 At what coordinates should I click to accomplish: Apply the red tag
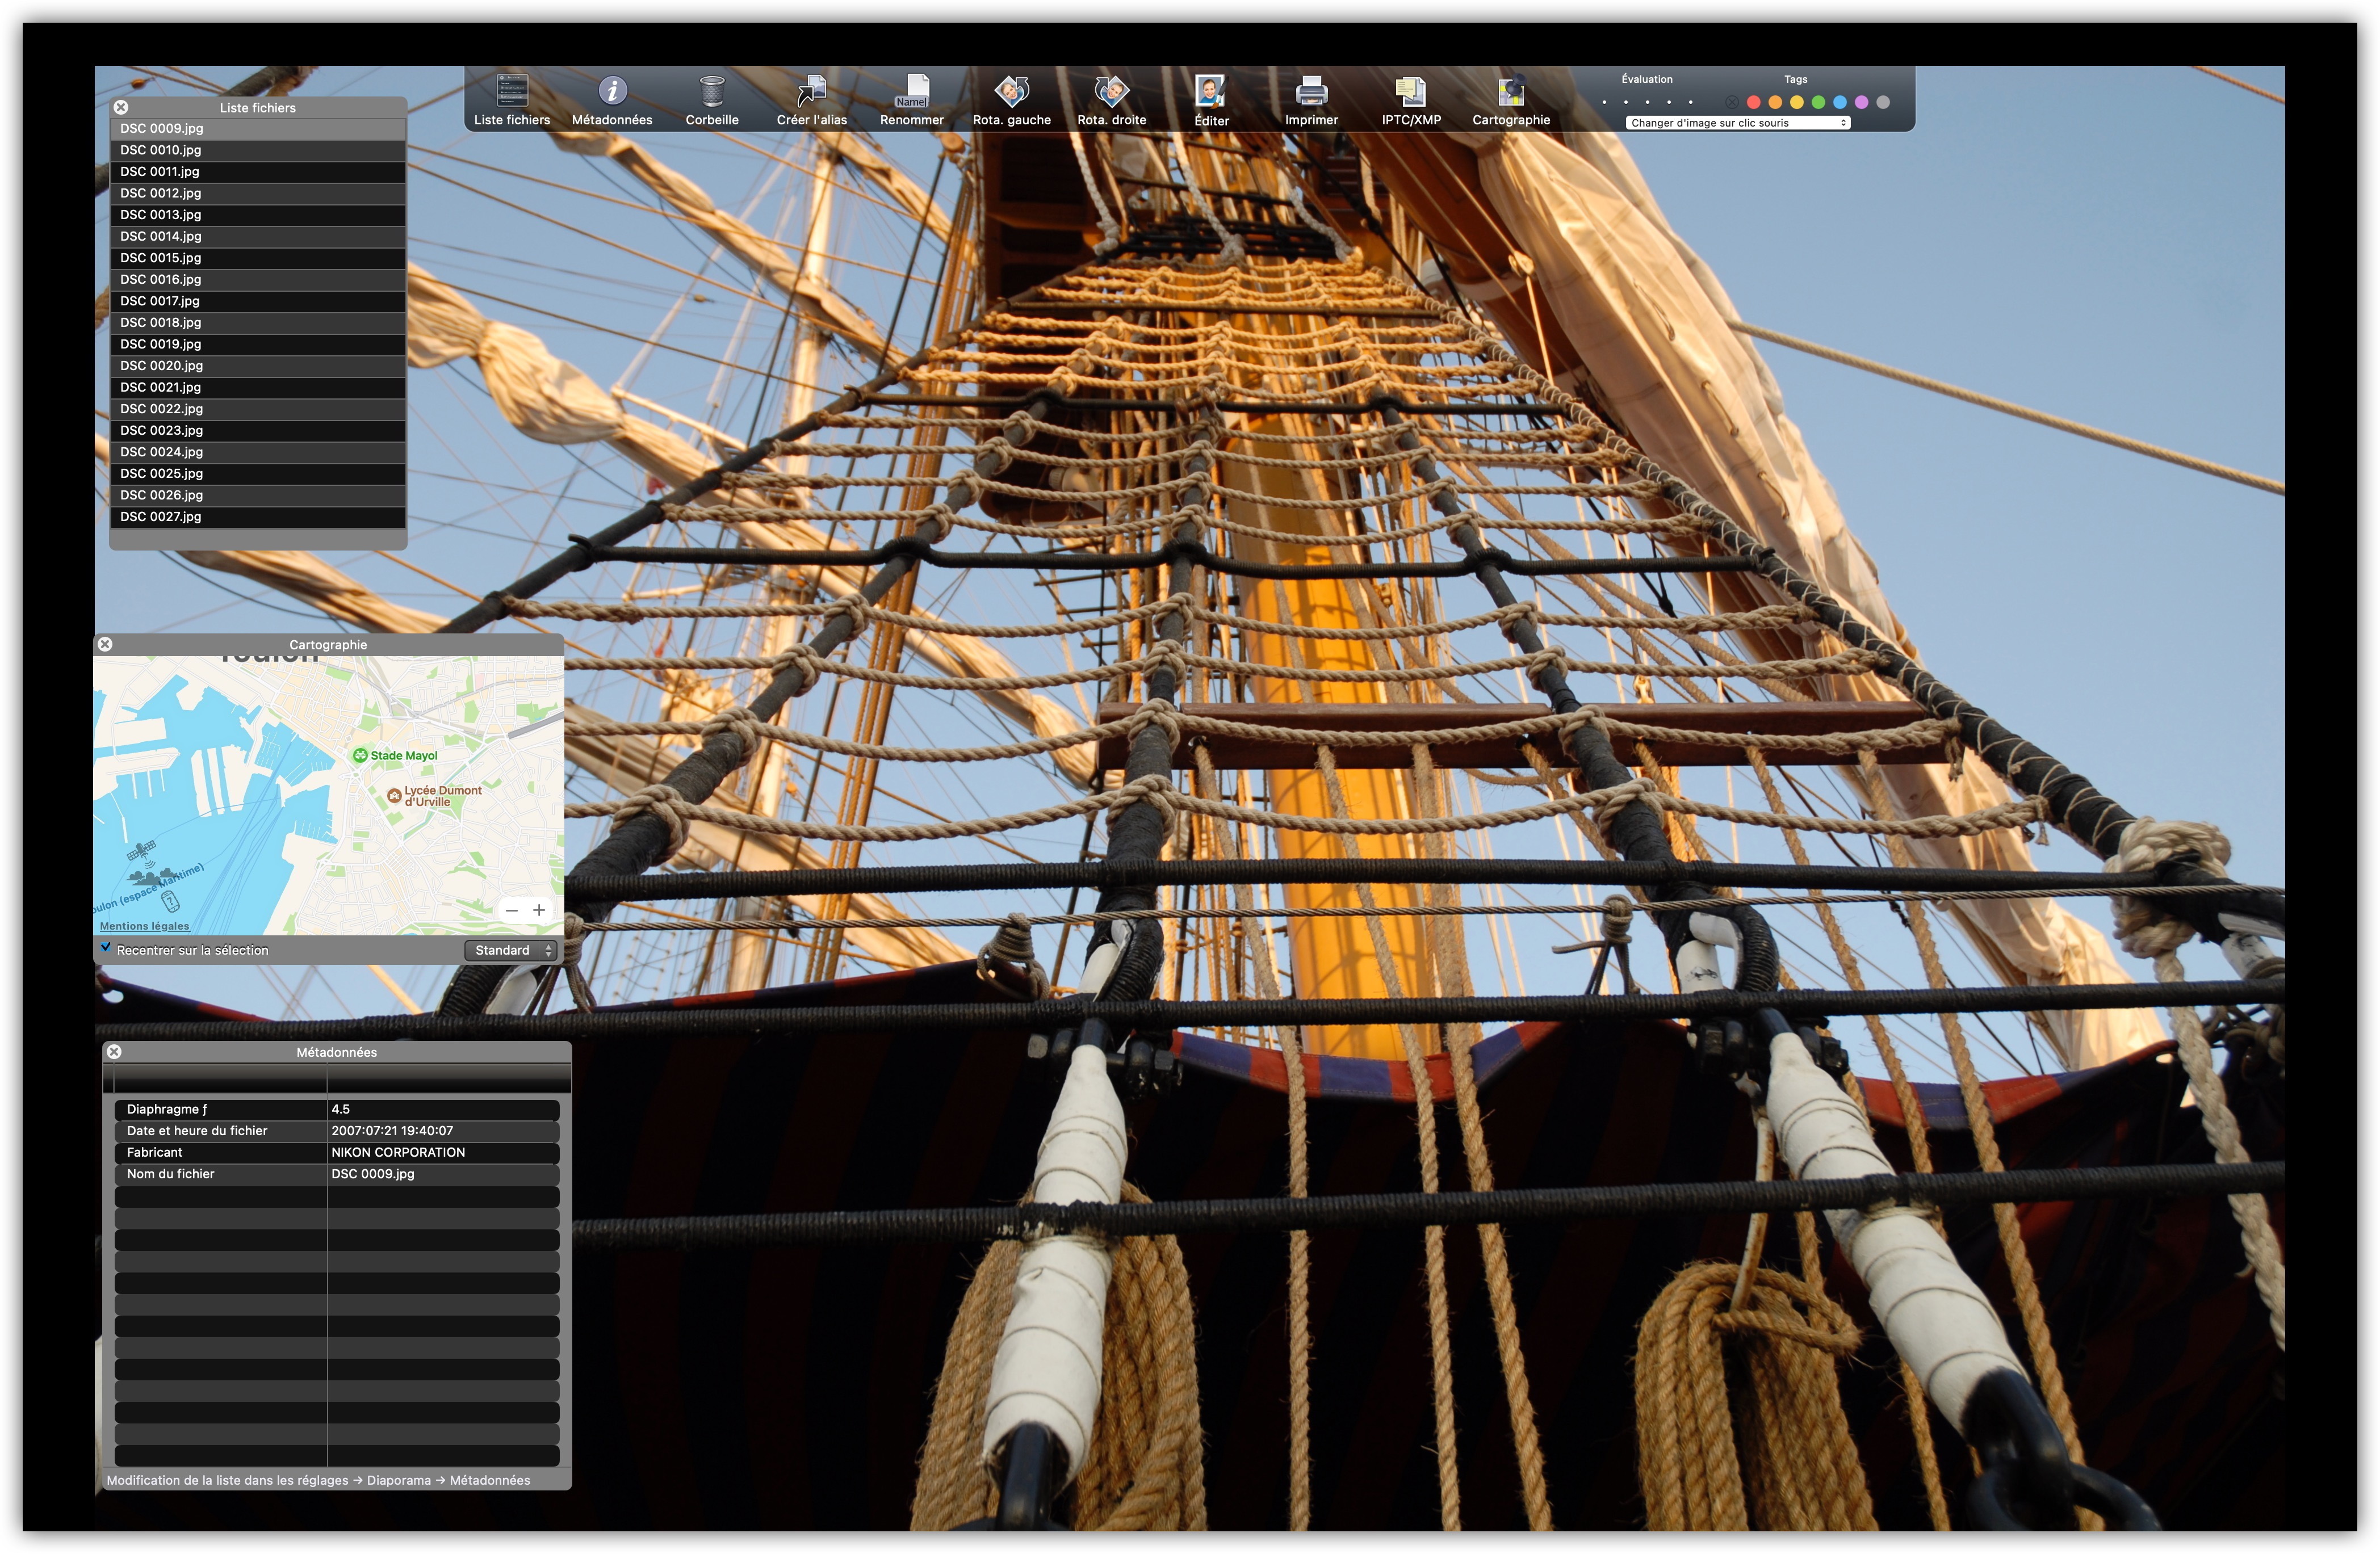coord(1753,102)
